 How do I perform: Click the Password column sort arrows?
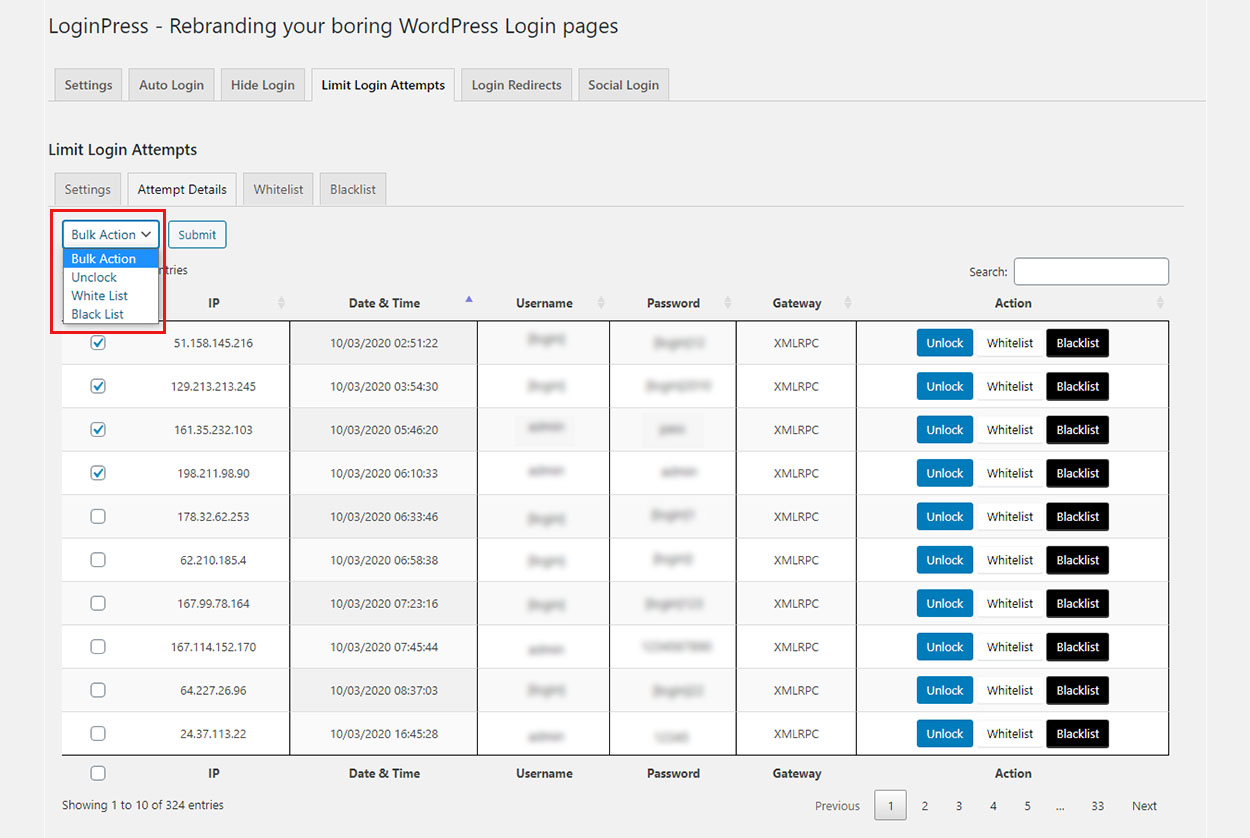728,303
